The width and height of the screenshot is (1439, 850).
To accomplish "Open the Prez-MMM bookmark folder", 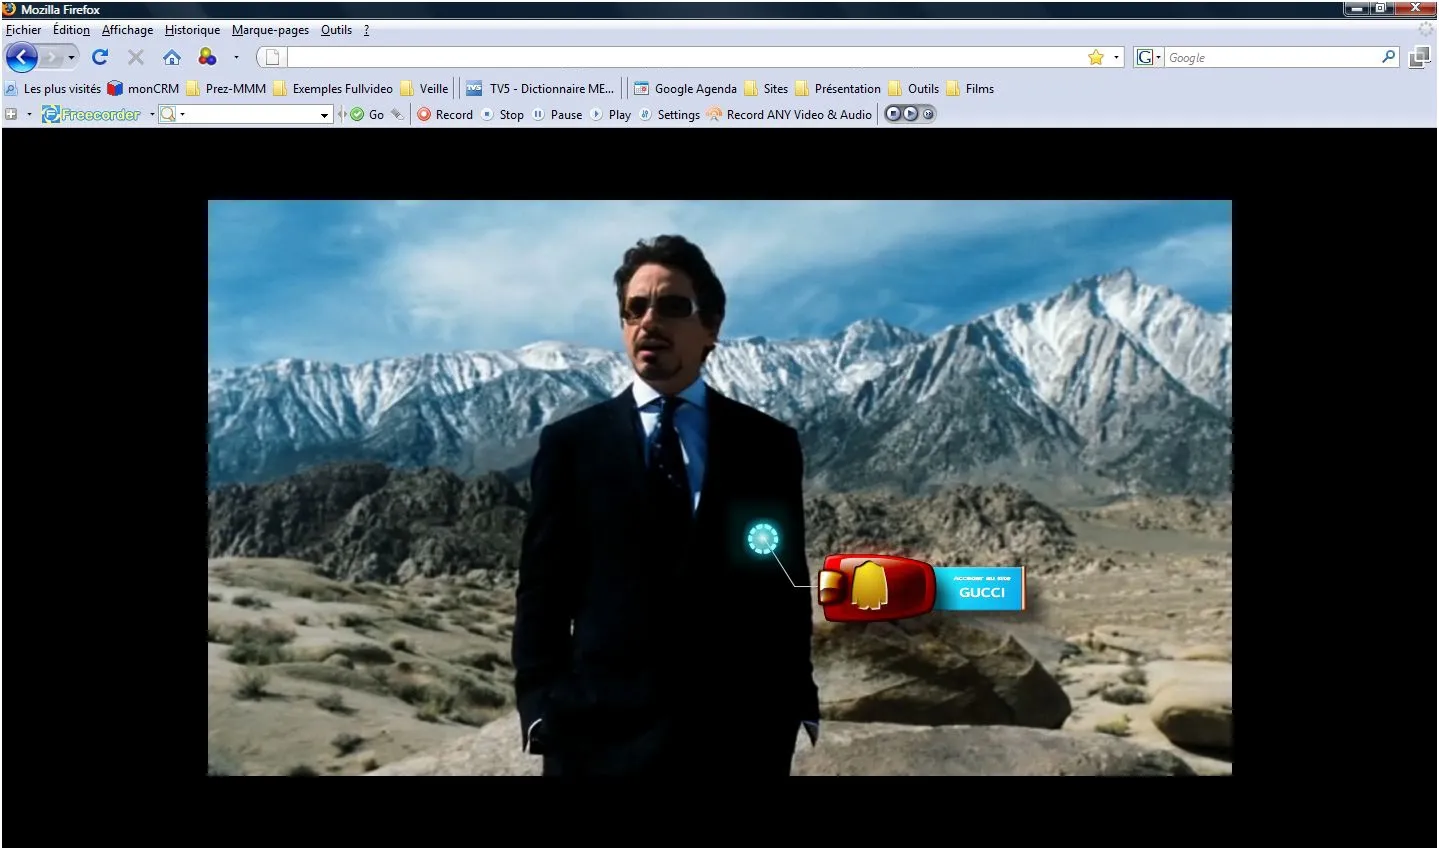I will pos(226,89).
